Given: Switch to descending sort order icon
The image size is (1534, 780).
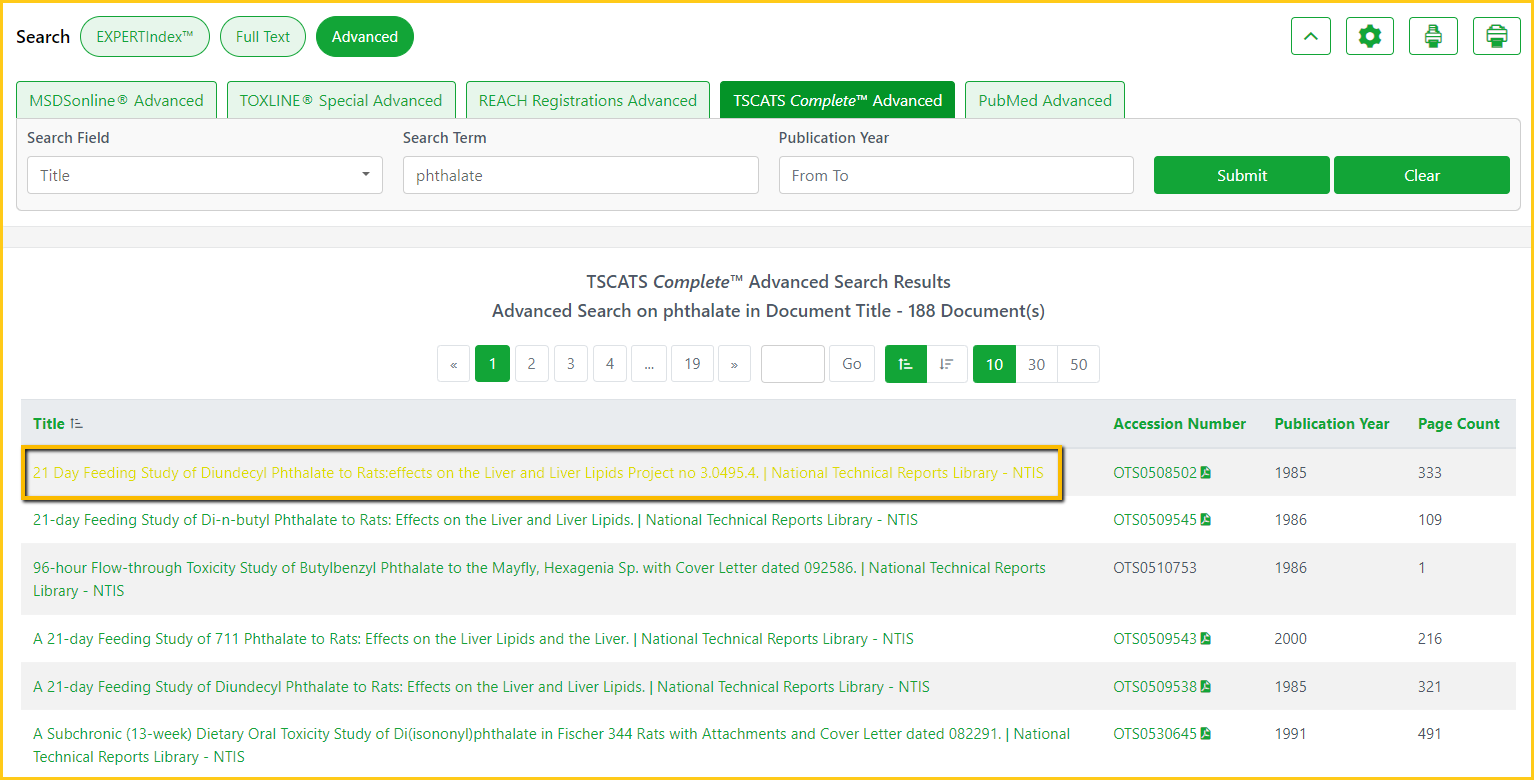Looking at the screenshot, I should [946, 364].
